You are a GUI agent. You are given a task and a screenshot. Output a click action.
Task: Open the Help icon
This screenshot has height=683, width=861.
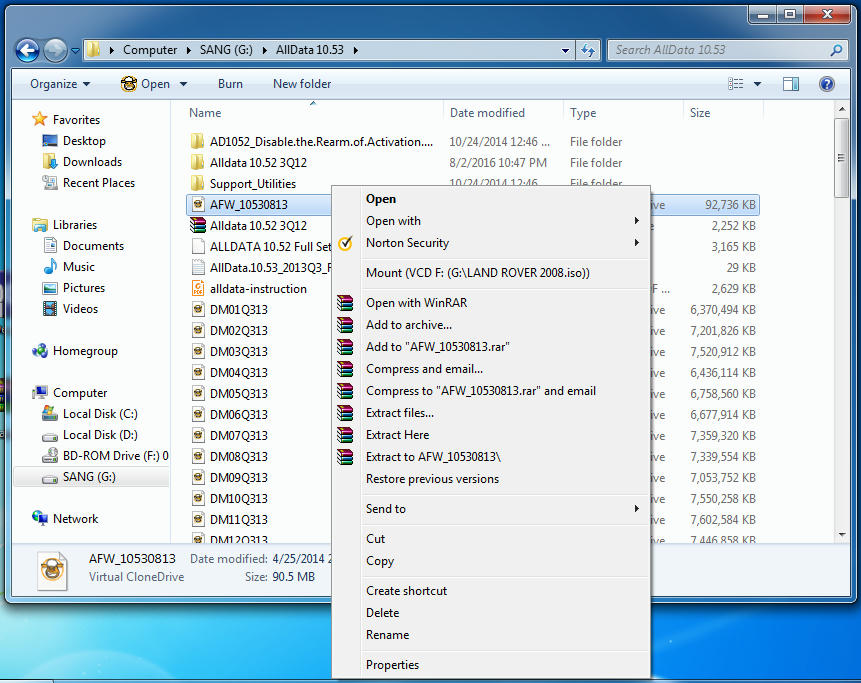(826, 84)
